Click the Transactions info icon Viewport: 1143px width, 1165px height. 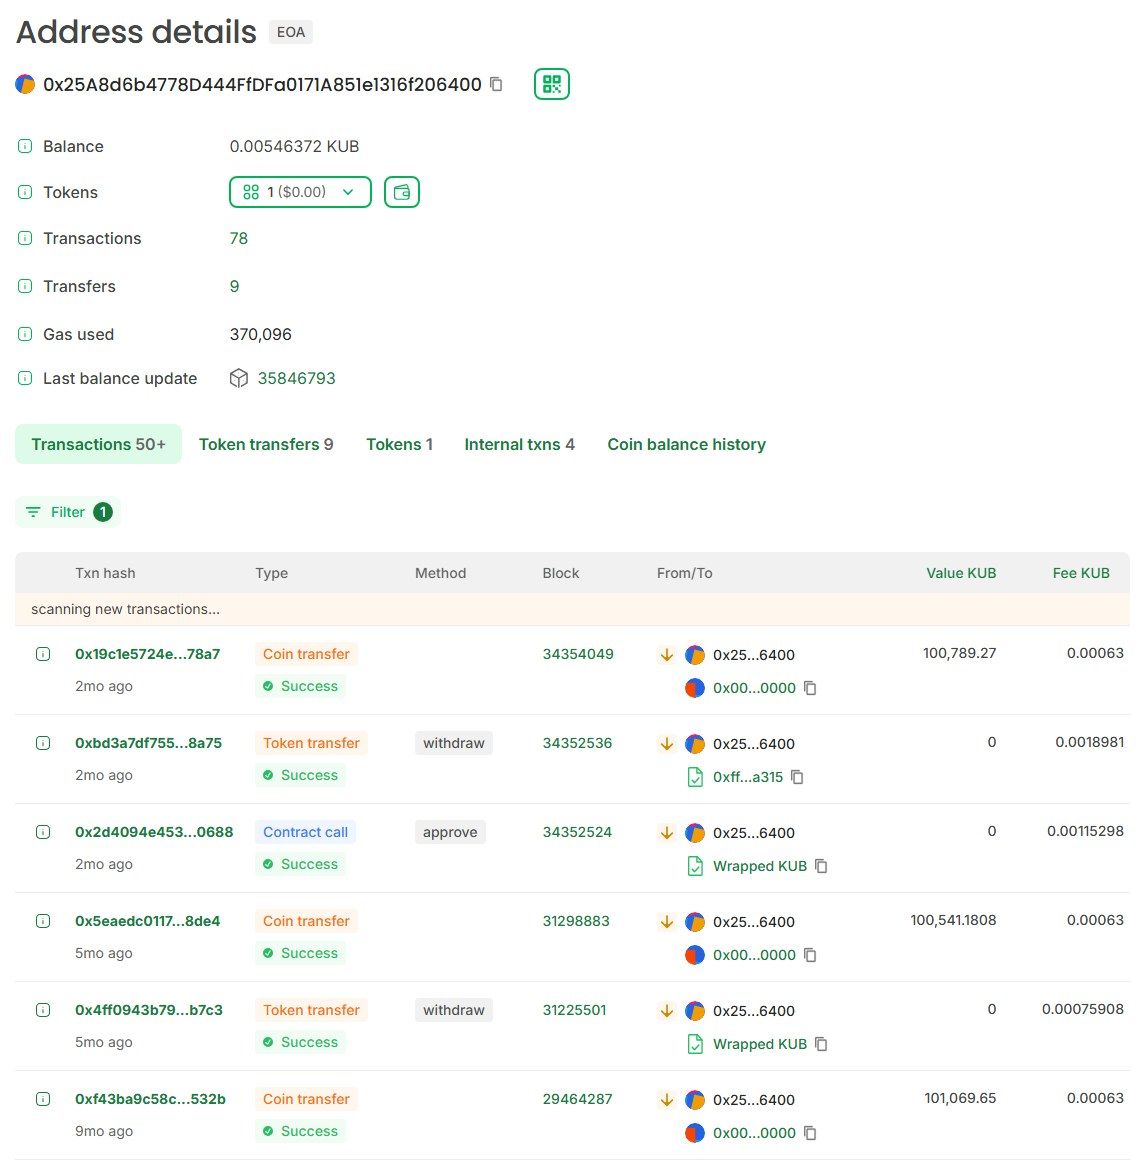click(x=25, y=238)
